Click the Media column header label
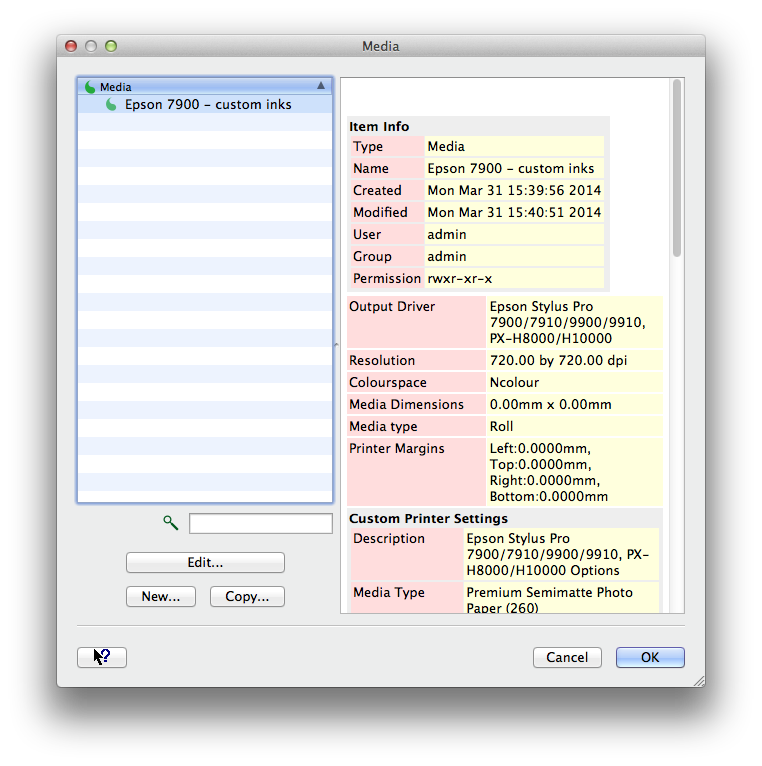 tap(116, 87)
